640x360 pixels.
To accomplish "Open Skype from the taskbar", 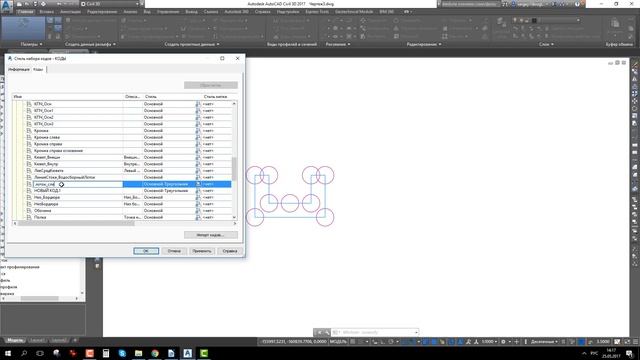I will [x=122, y=353].
